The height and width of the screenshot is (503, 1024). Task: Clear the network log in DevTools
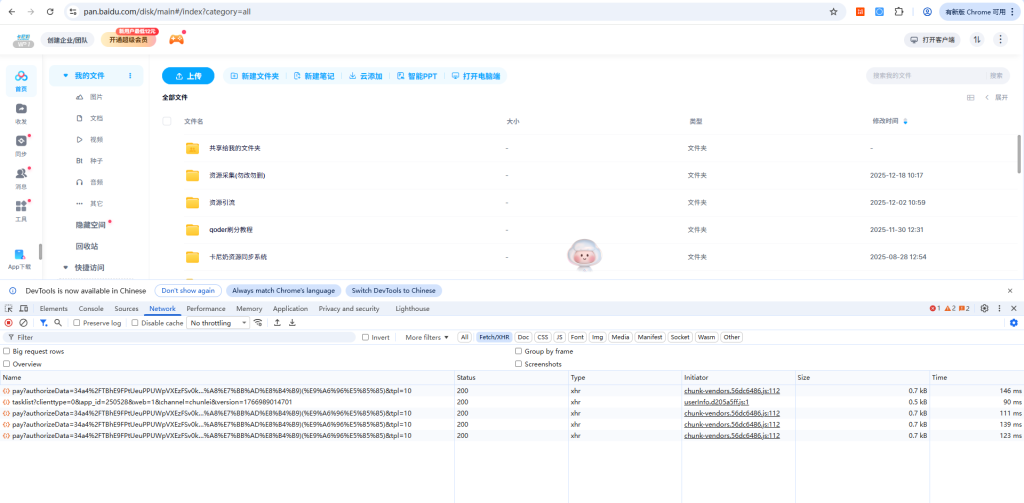23,323
